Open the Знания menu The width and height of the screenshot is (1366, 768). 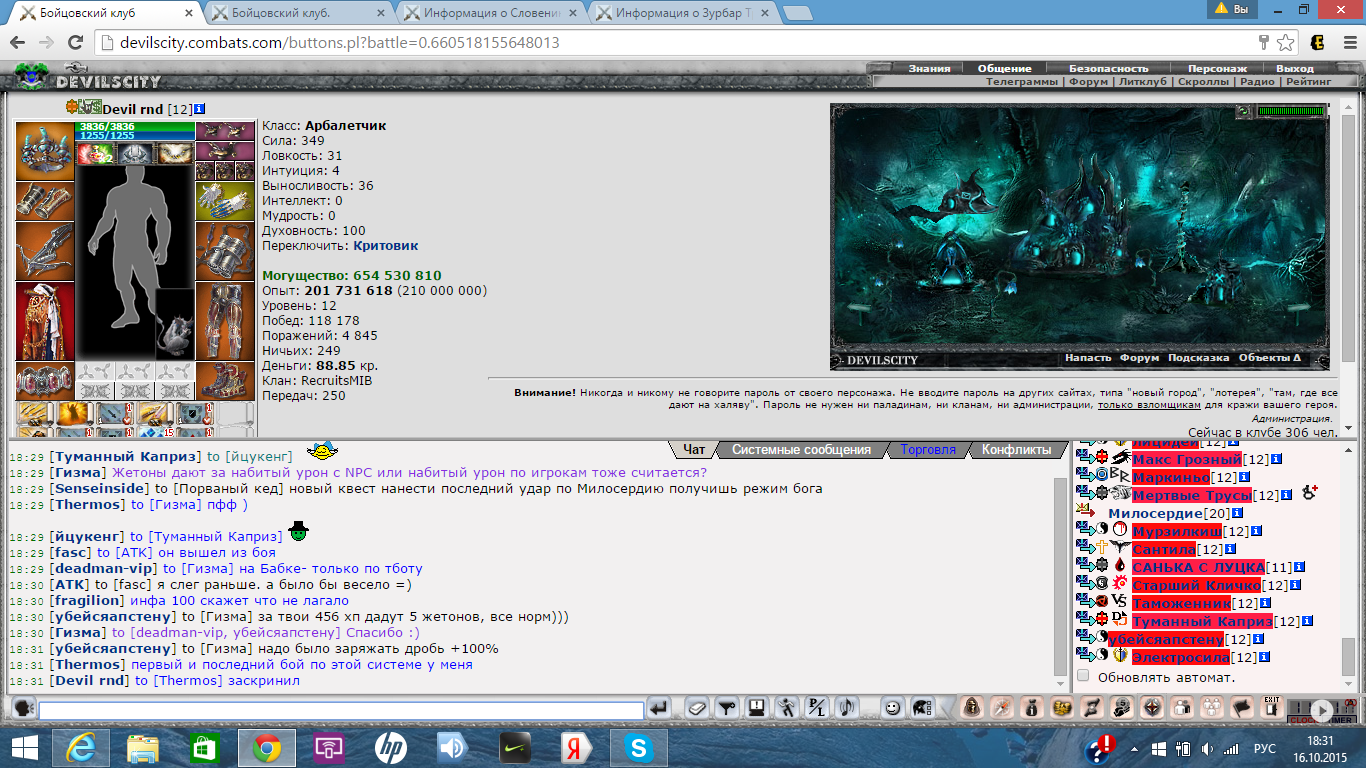pos(929,68)
